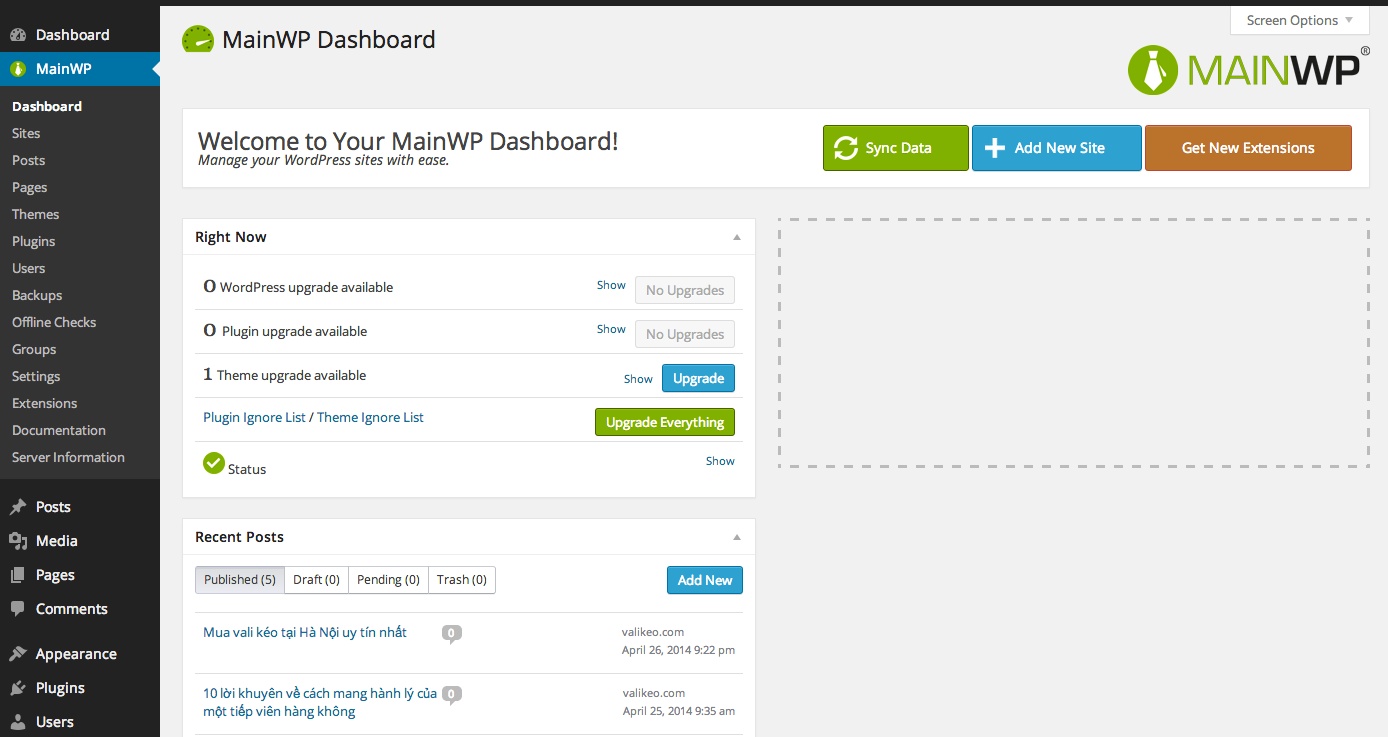This screenshot has height=737, width=1388.
Task: Open Themes in MainWP menu
Action: coord(35,214)
